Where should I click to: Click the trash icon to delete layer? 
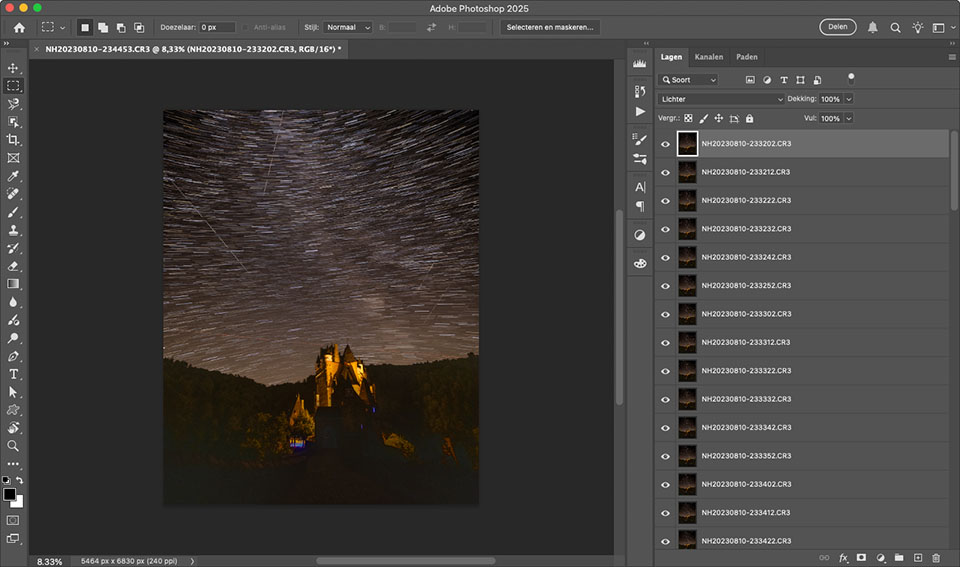[936, 557]
